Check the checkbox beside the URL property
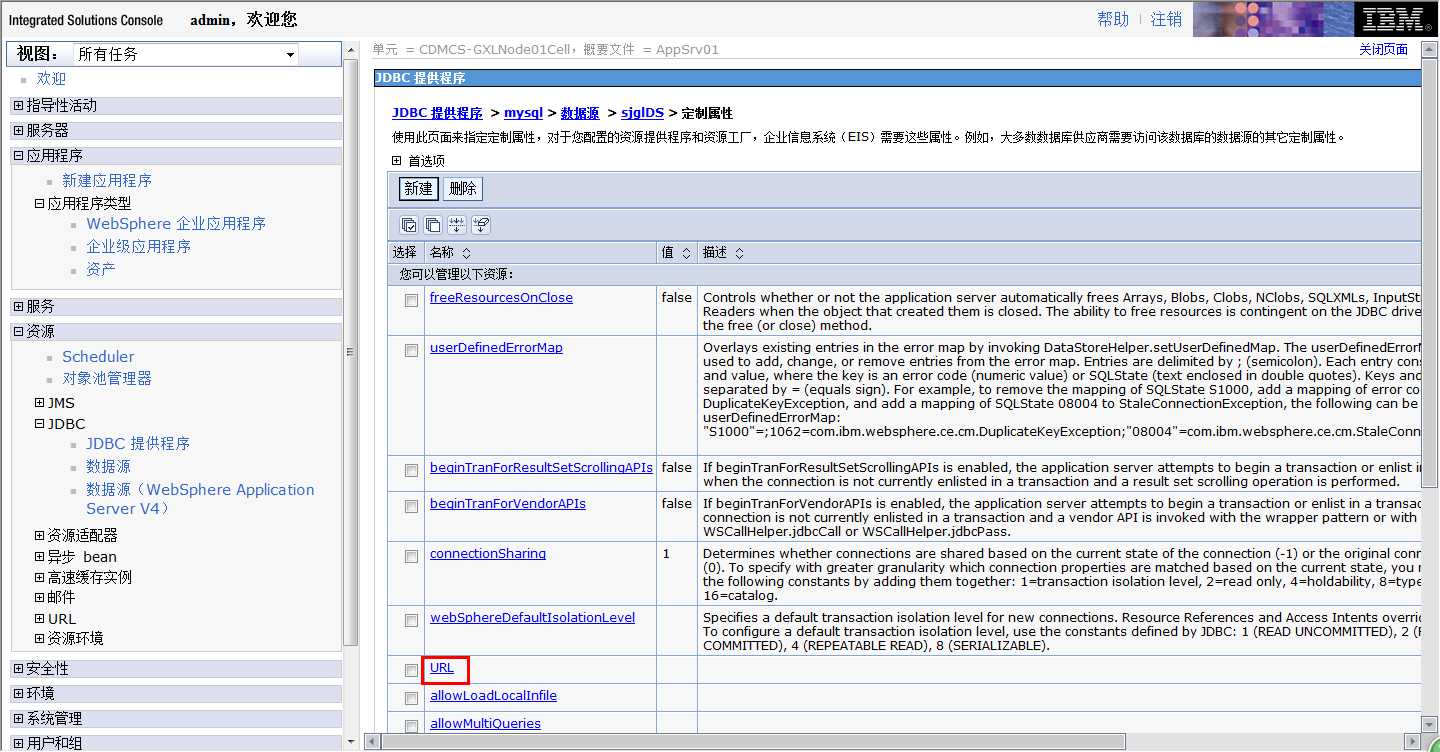Viewport: 1440px width, 752px height. (411, 670)
